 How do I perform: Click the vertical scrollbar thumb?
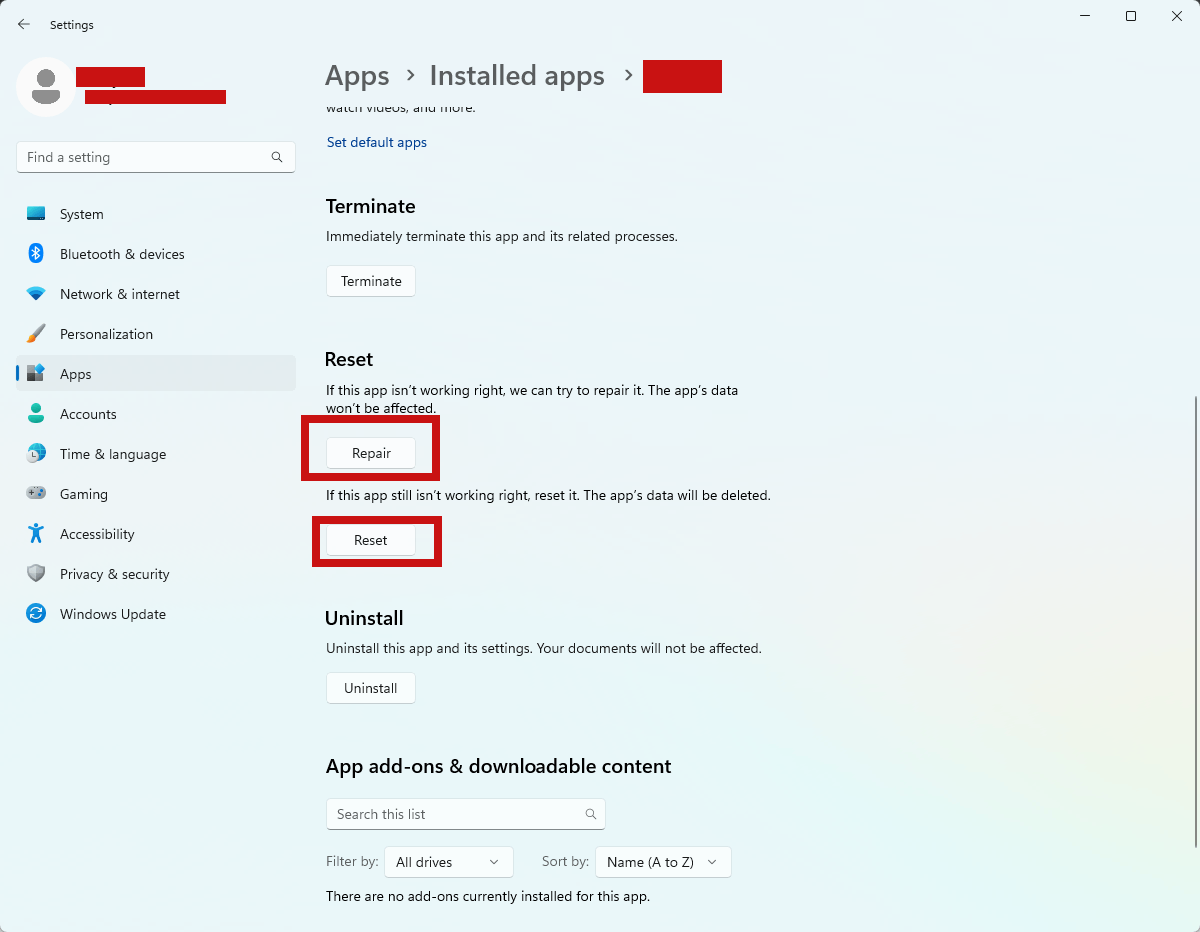1194,620
